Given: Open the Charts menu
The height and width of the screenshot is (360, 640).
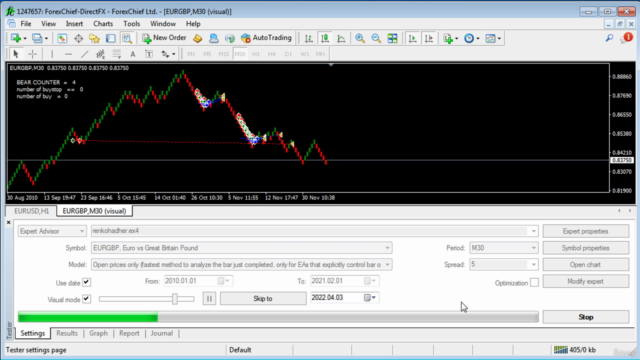Looking at the screenshot, I should [103, 24].
